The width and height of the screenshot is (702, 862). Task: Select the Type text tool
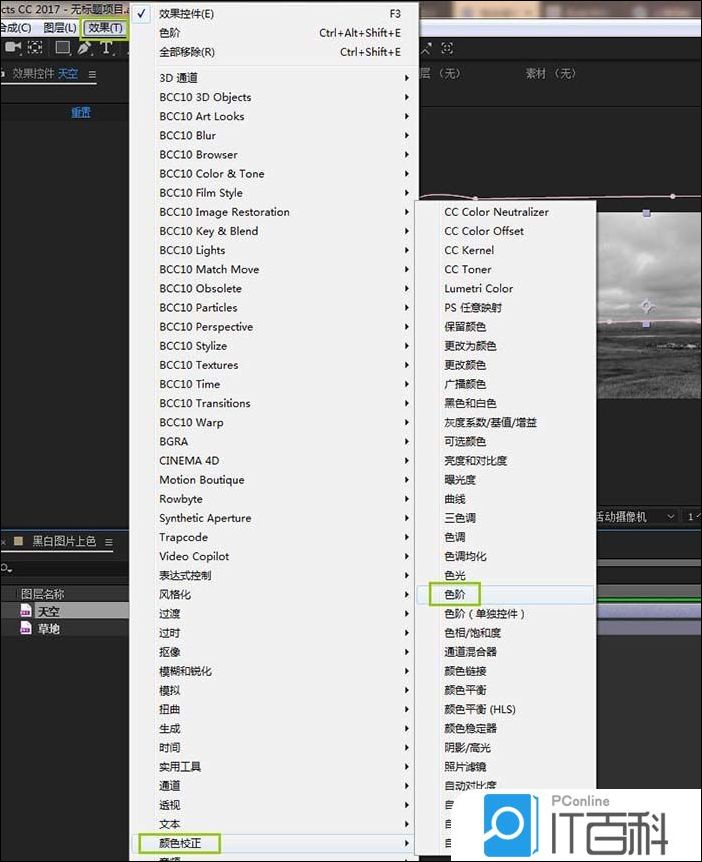106,48
